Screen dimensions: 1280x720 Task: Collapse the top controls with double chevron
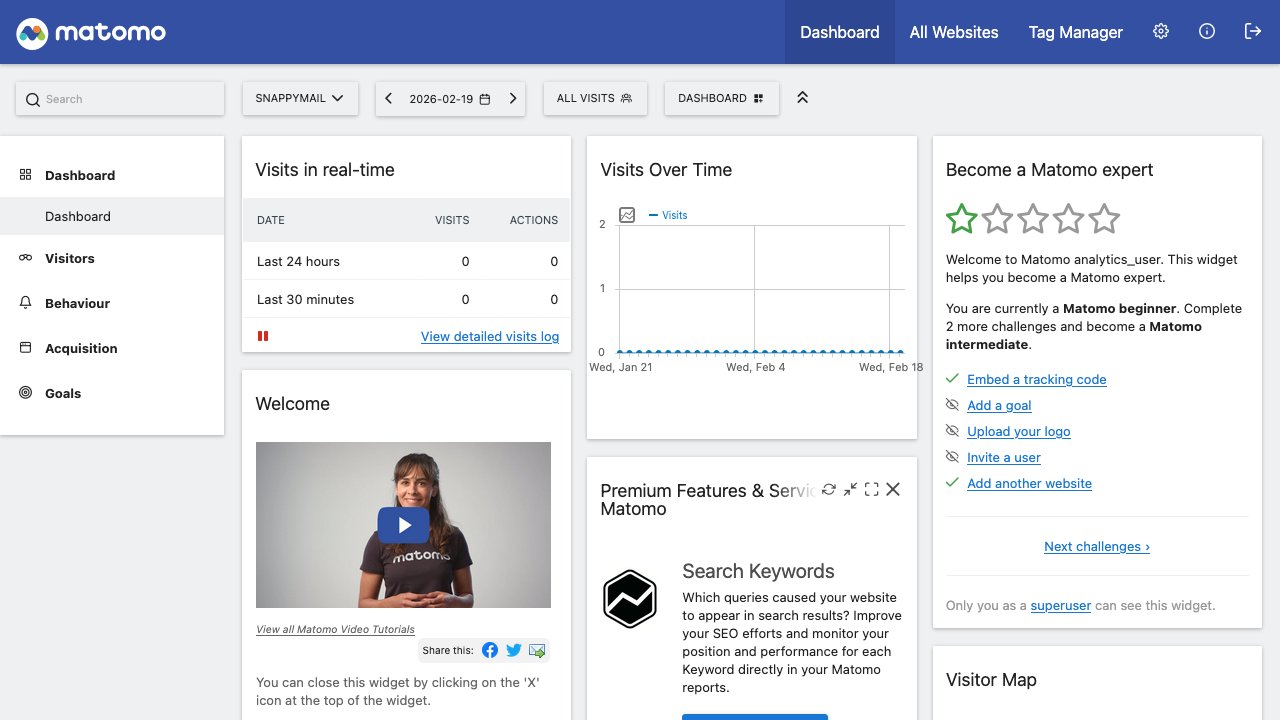[x=802, y=98]
